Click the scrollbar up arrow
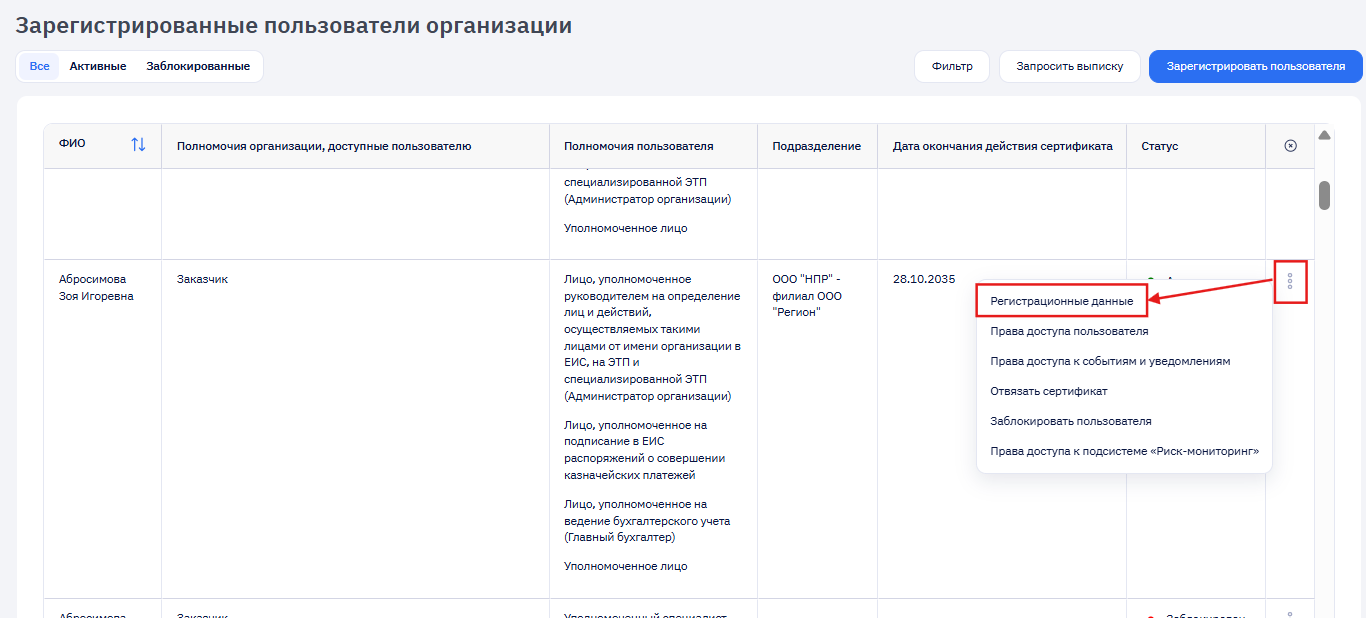This screenshot has height=618, width=1366. click(x=1324, y=135)
